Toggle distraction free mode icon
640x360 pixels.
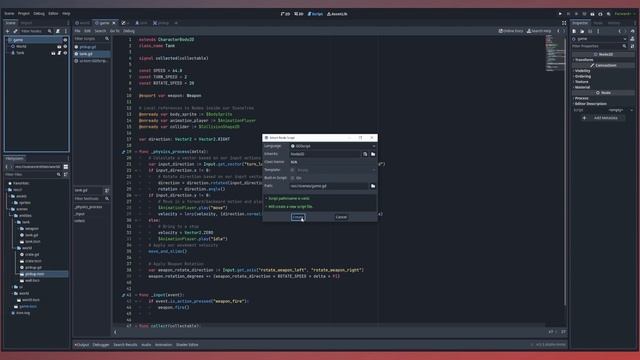pyautogui.click(x=564, y=23)
